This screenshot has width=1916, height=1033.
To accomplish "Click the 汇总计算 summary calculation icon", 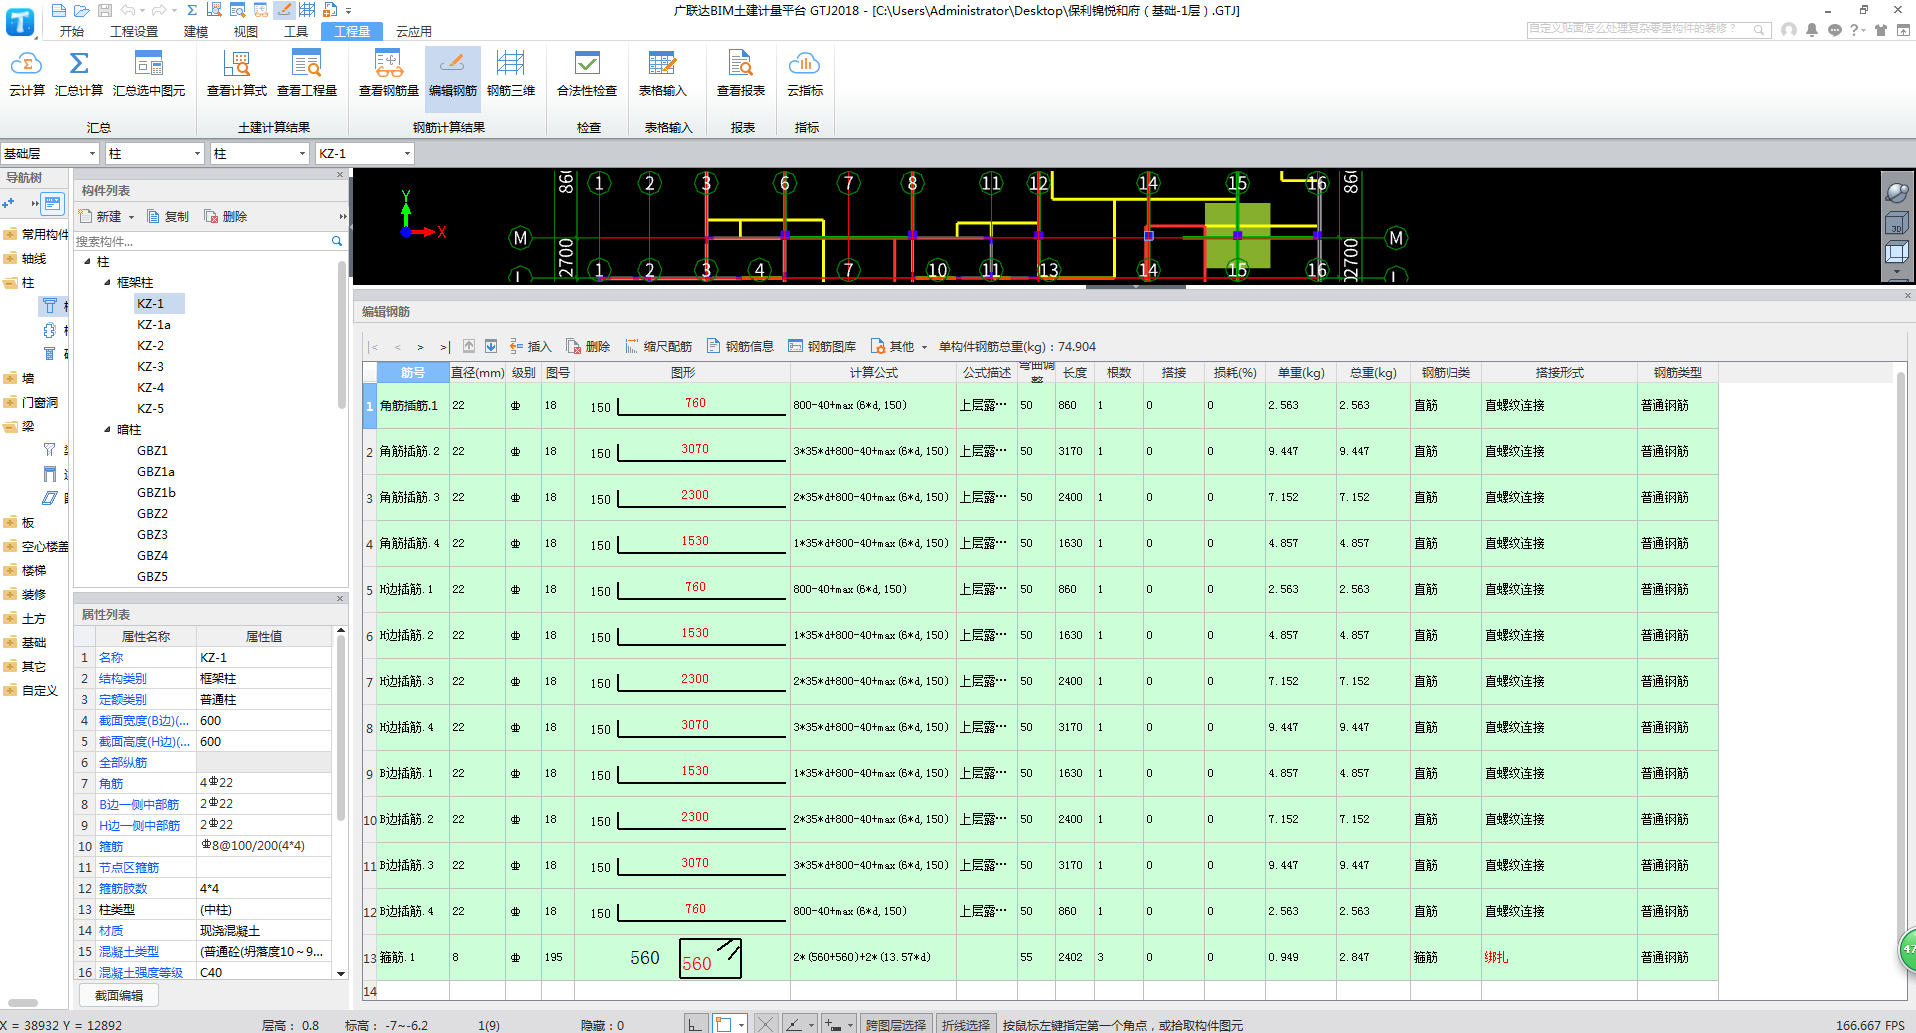I will coord(79,74).
